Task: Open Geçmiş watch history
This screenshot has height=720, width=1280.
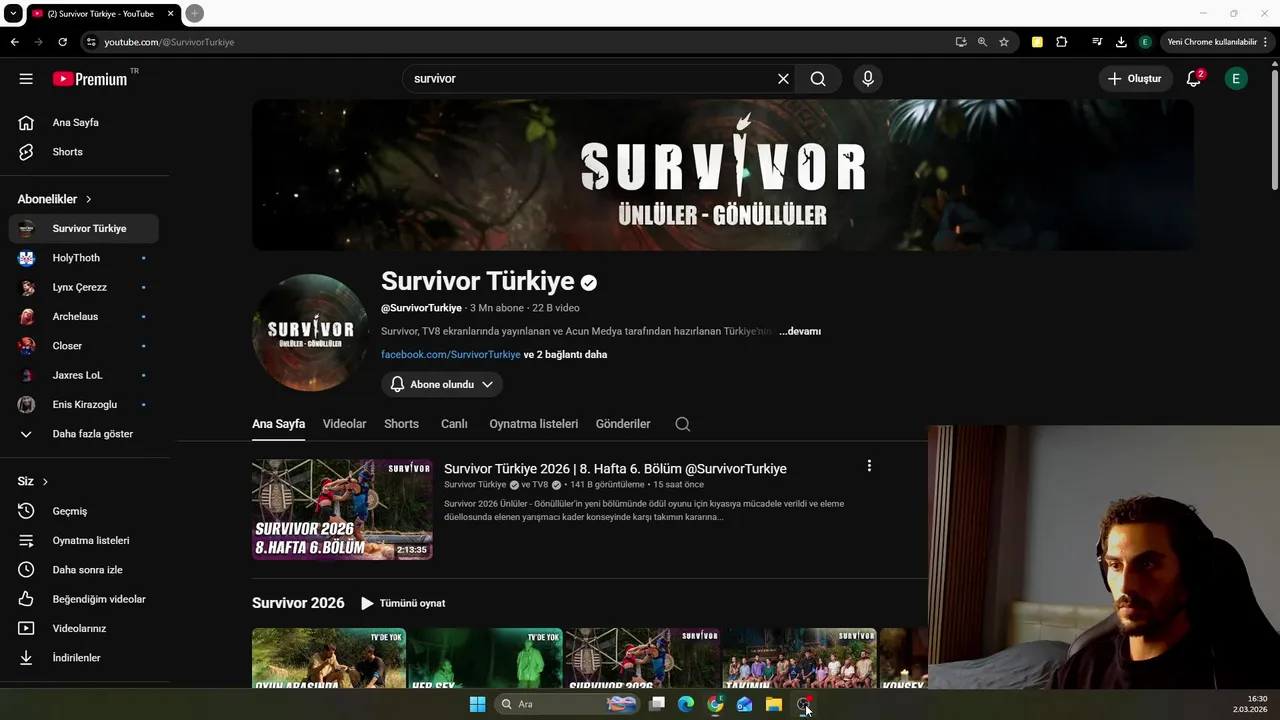Action: click(84, 511)
